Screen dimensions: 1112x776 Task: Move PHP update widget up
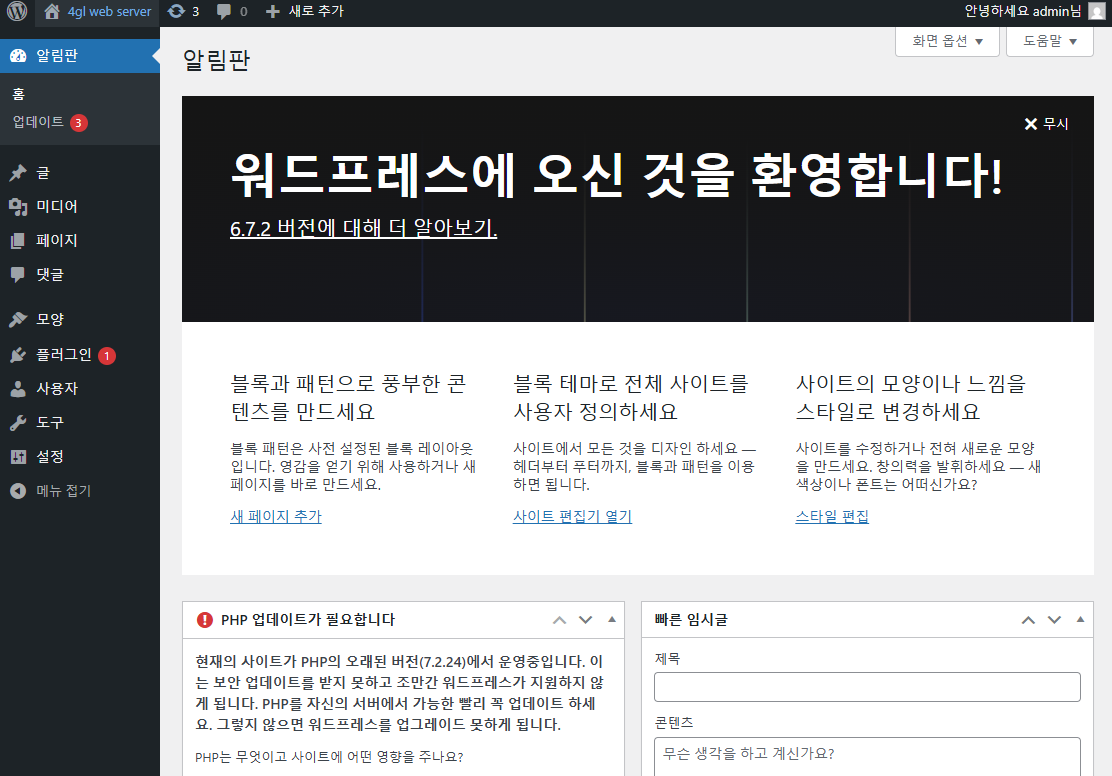click(x=560, y=620)
